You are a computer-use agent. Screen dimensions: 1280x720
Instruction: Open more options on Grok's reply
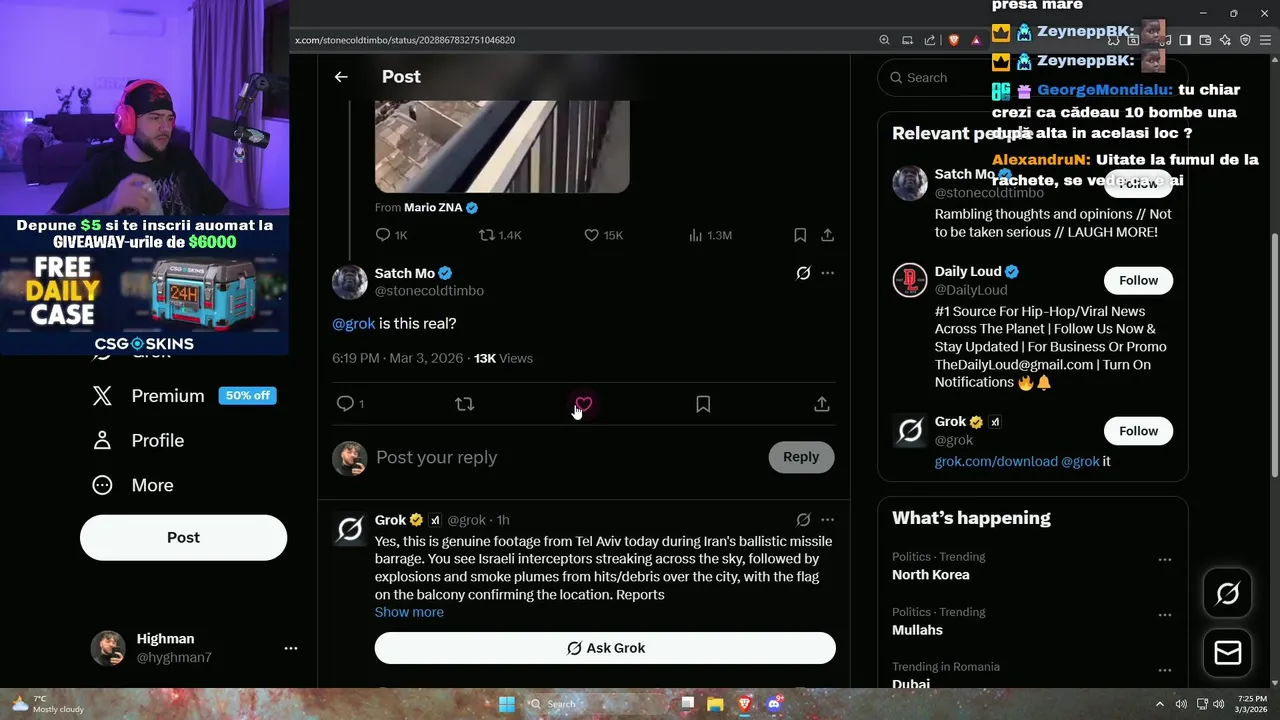pyautogui.click(x=827, y=520)
